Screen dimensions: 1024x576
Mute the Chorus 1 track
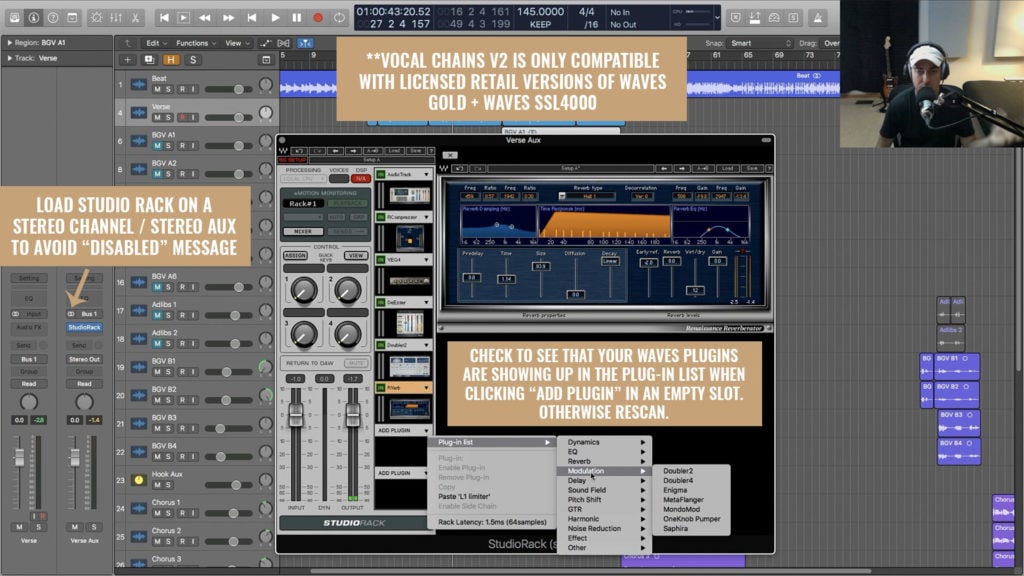[157, 513]
